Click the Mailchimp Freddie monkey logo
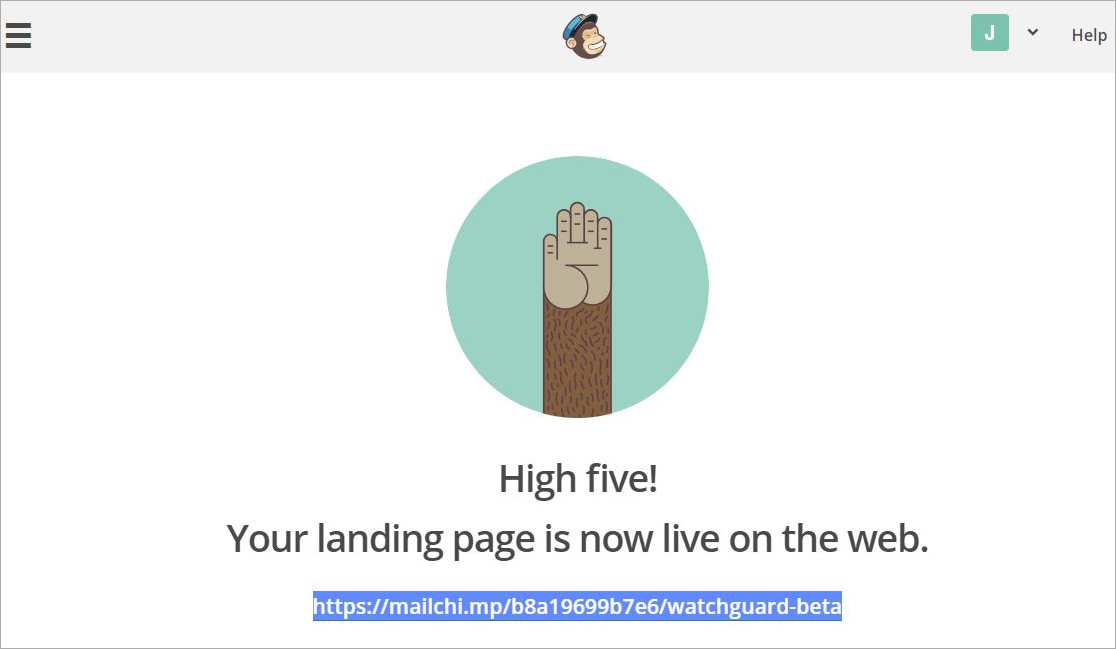1116x649 pixels. tap(584, 36)
